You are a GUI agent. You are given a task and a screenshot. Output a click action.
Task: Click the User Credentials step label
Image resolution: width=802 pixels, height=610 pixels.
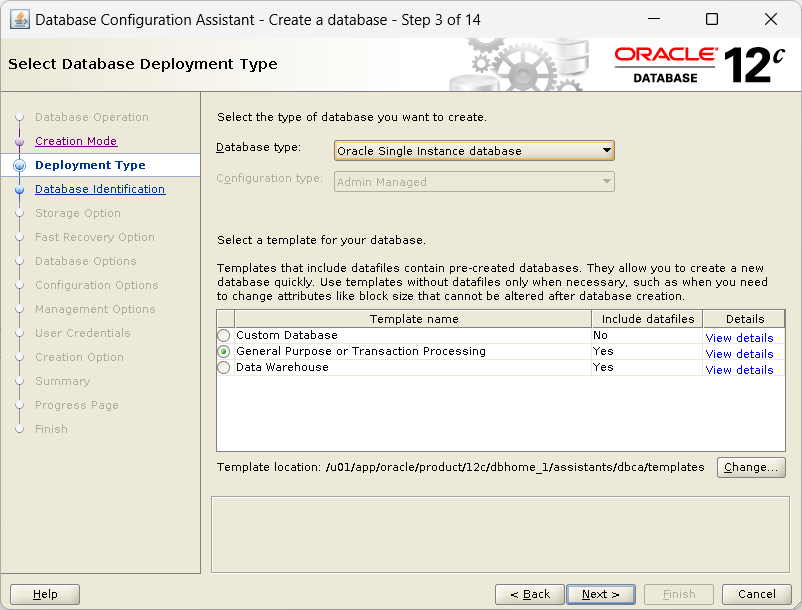pyautogui.click(x=82, y=333)
